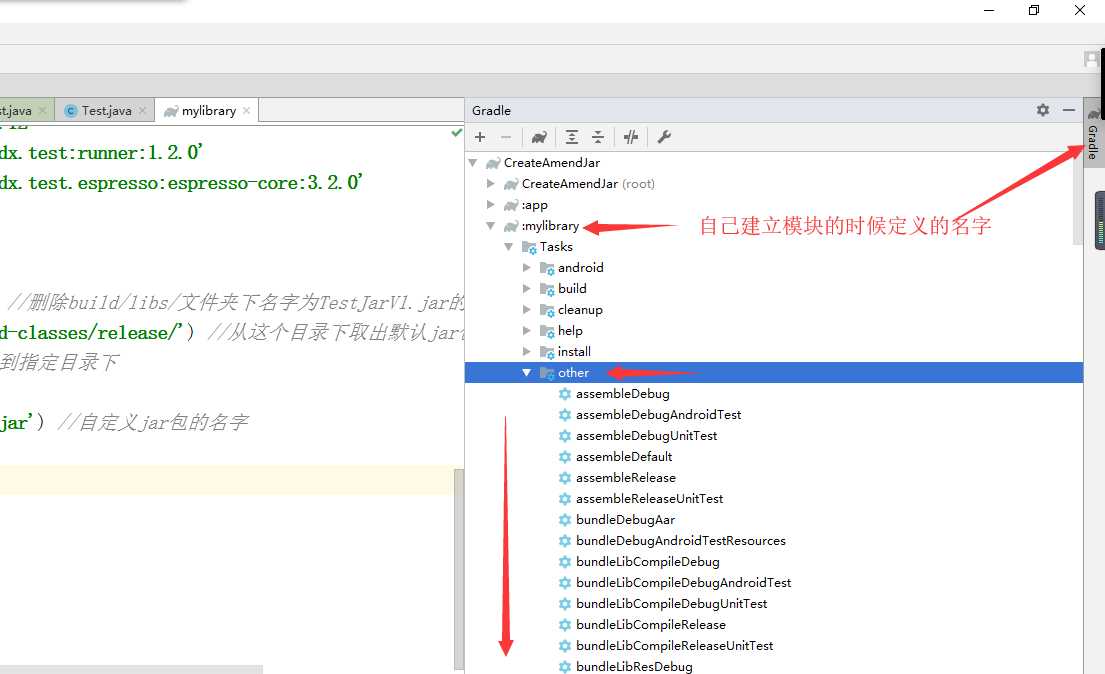Click the editor vertical scrollbar thumb
The width and height of the screenshot is (1105, 674).
click(459, 569)
